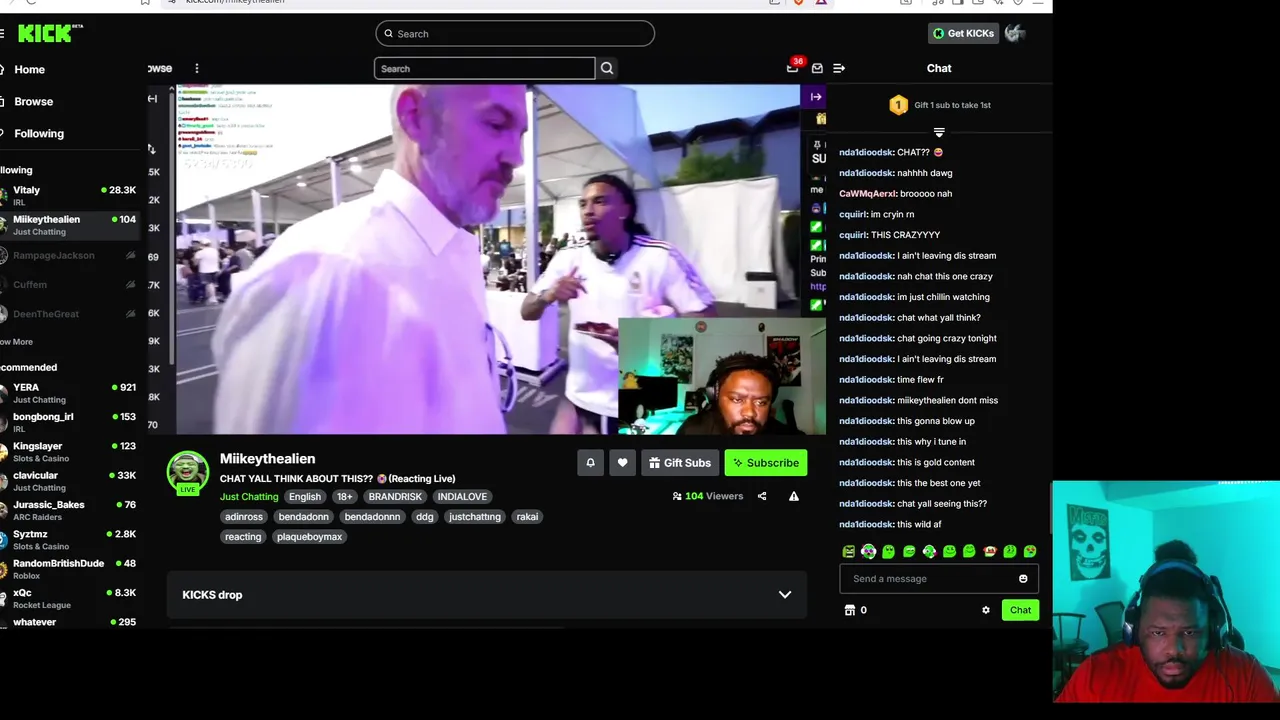Image resolution: width=1280 pixels, height=720 pixels.
Task: Click user avatar at top right
Action: (x=1015, y=33)
